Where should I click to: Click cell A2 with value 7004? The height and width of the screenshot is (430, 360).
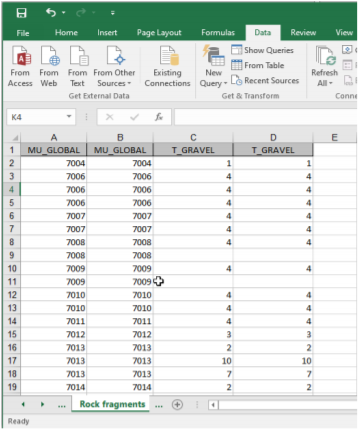point(54,163)
